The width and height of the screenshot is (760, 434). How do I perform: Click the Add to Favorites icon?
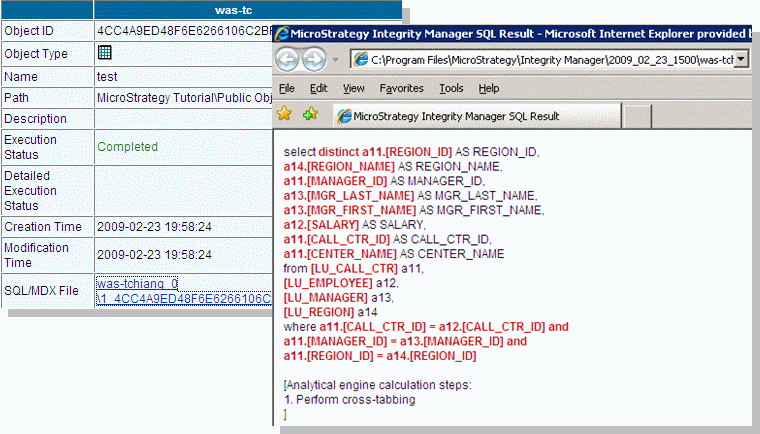click(x=310, y=114)
